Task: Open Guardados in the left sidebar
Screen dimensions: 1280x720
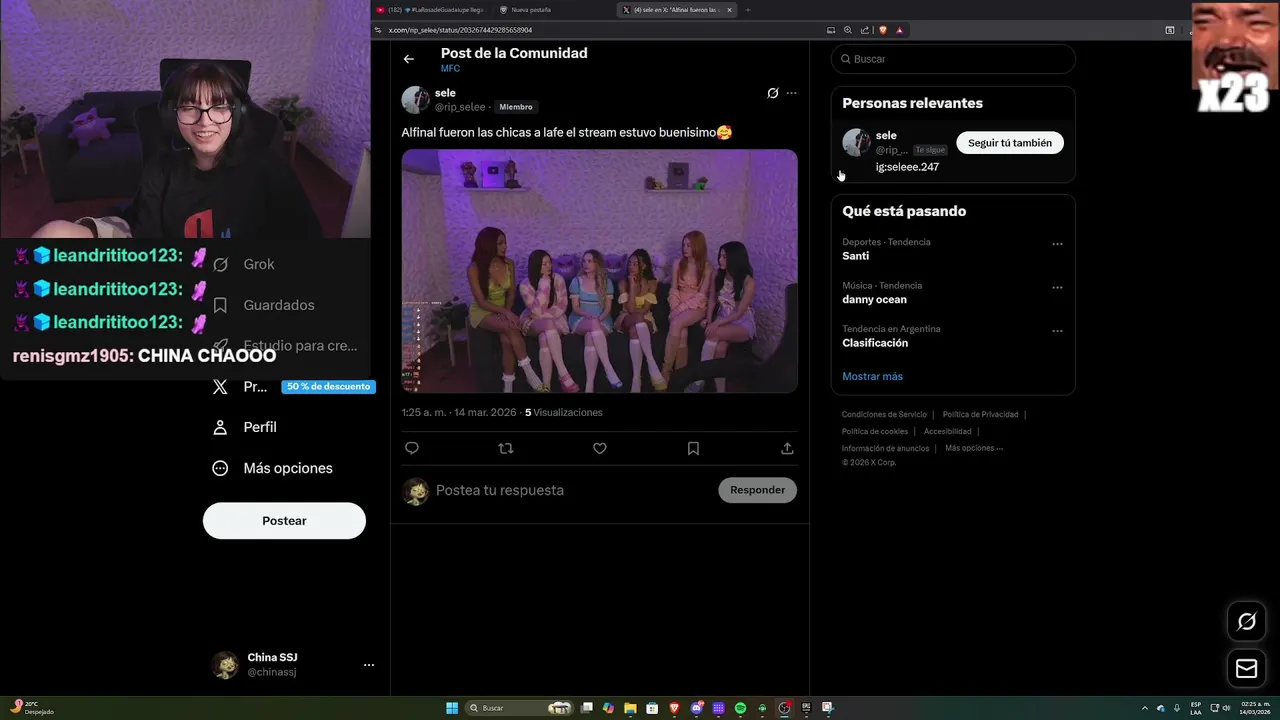Action: point(264,305)
